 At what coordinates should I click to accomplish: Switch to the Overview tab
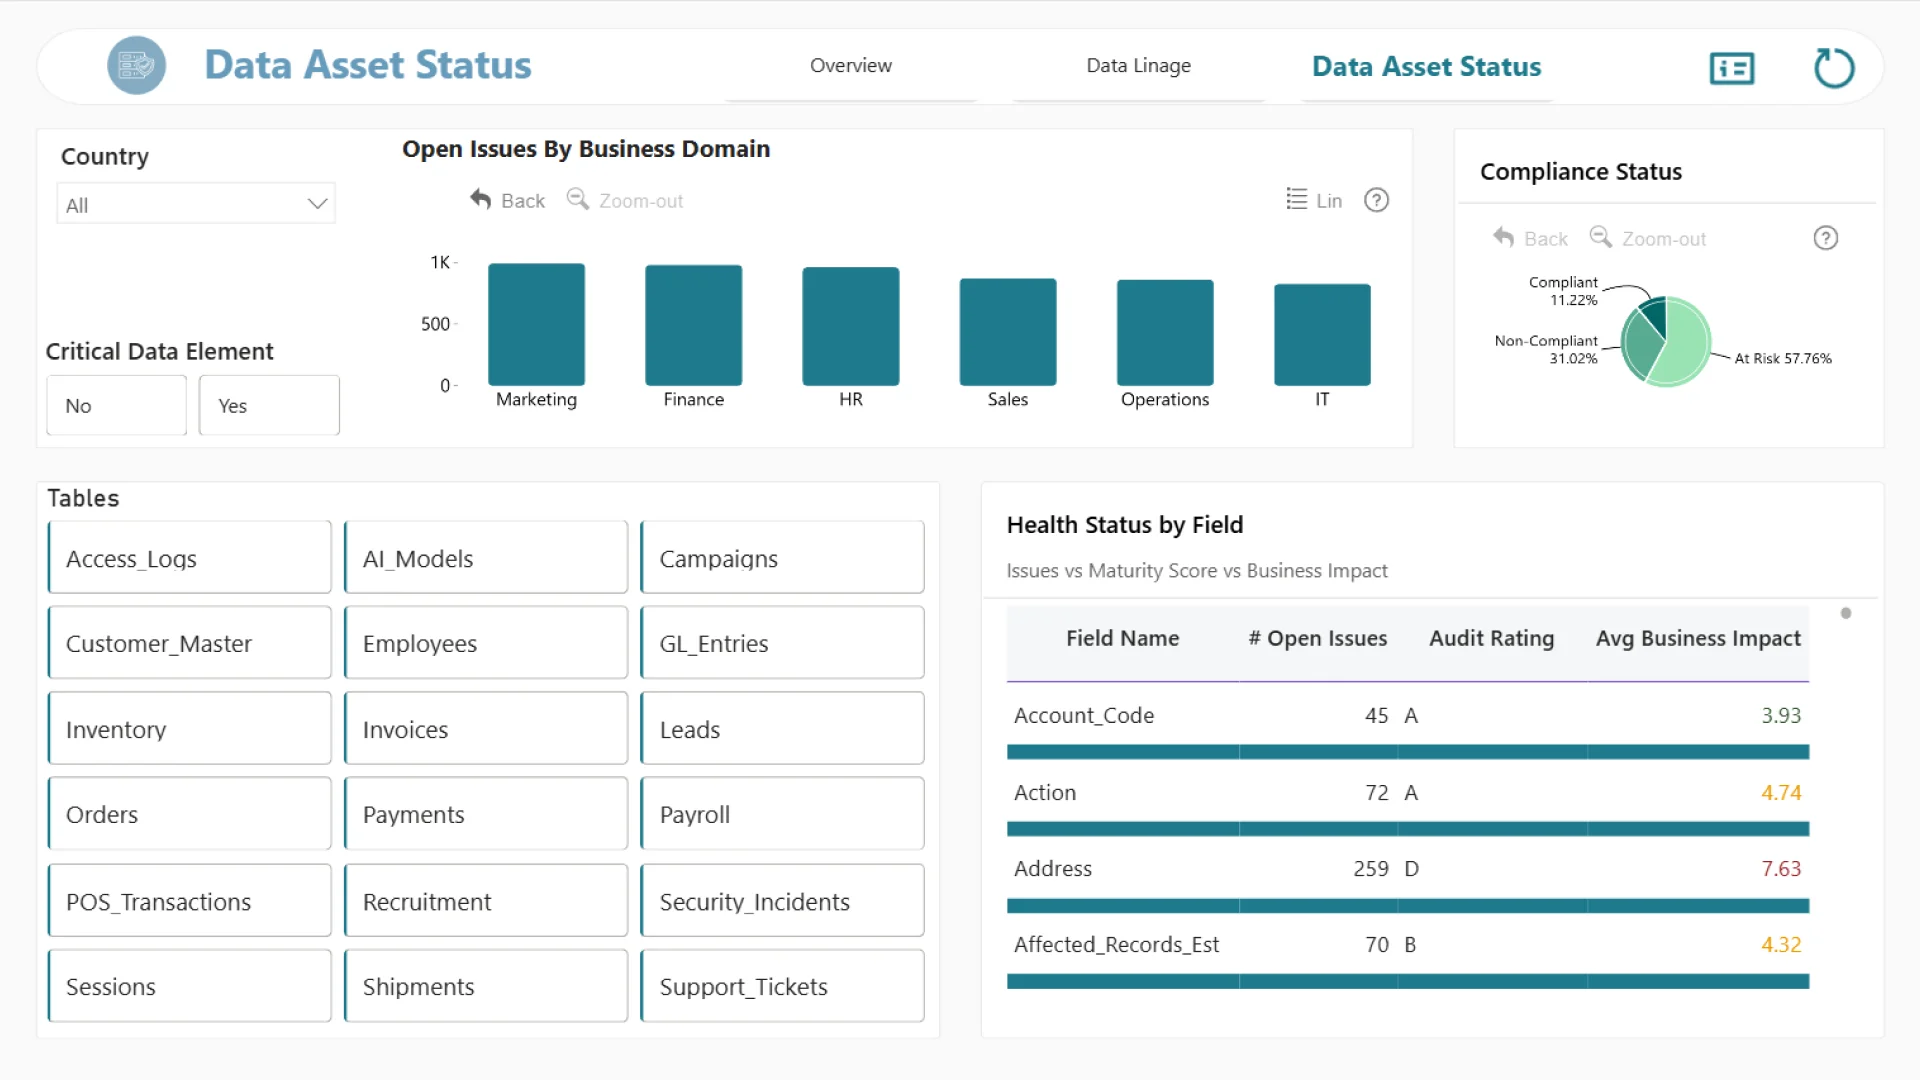[850, 66]
